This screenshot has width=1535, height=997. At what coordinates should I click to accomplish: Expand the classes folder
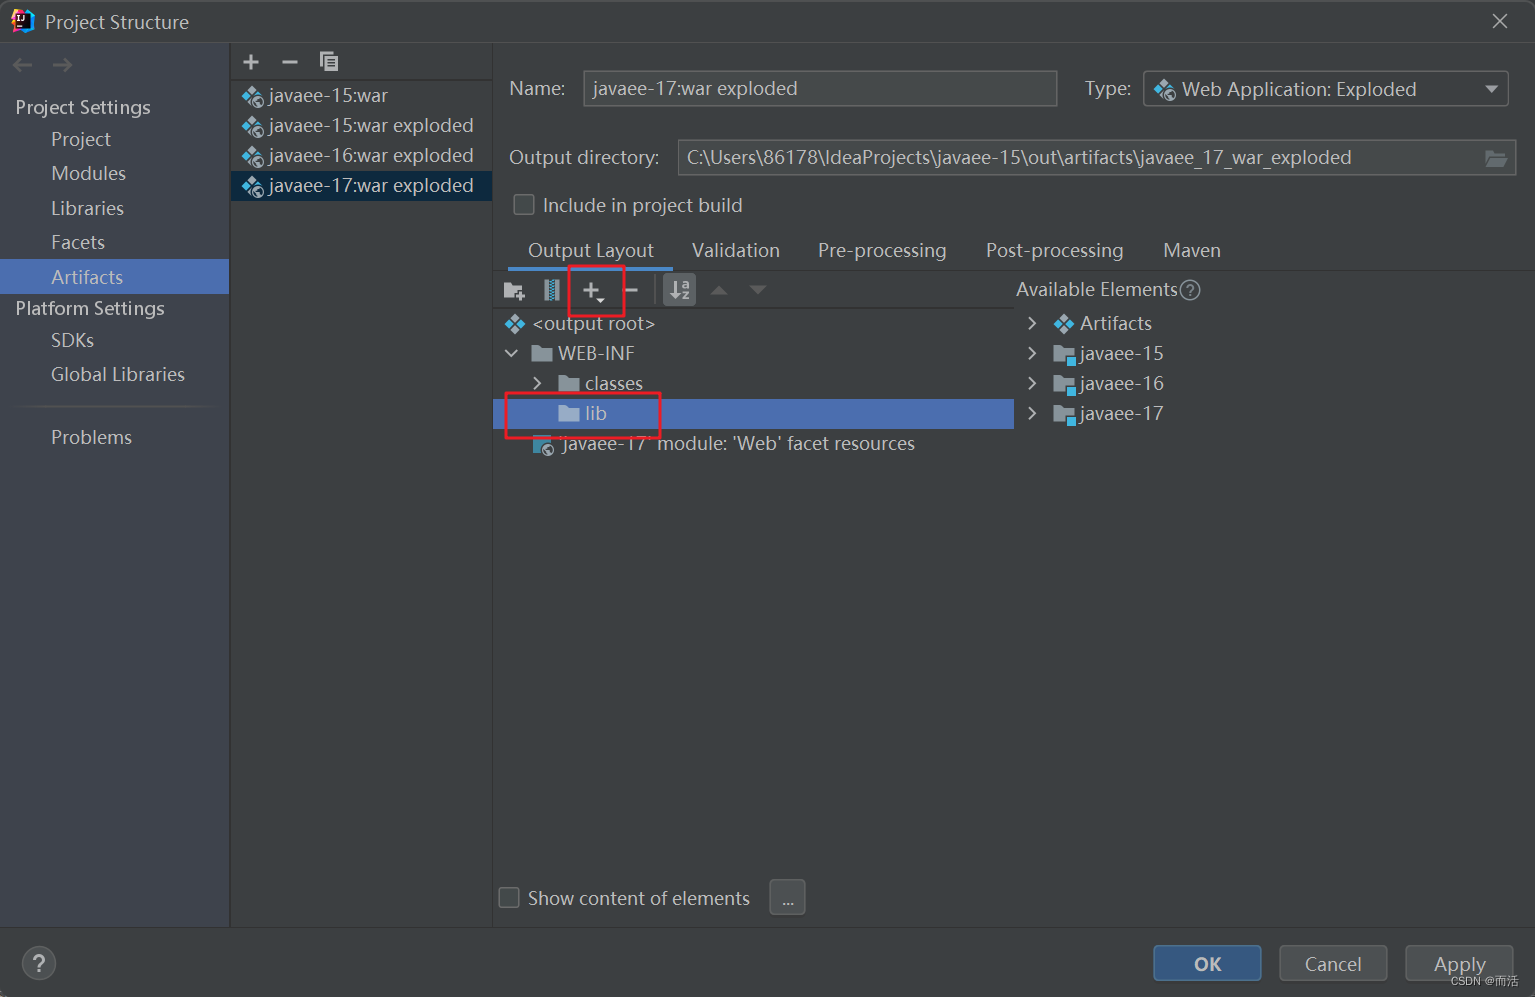[538, 384]
